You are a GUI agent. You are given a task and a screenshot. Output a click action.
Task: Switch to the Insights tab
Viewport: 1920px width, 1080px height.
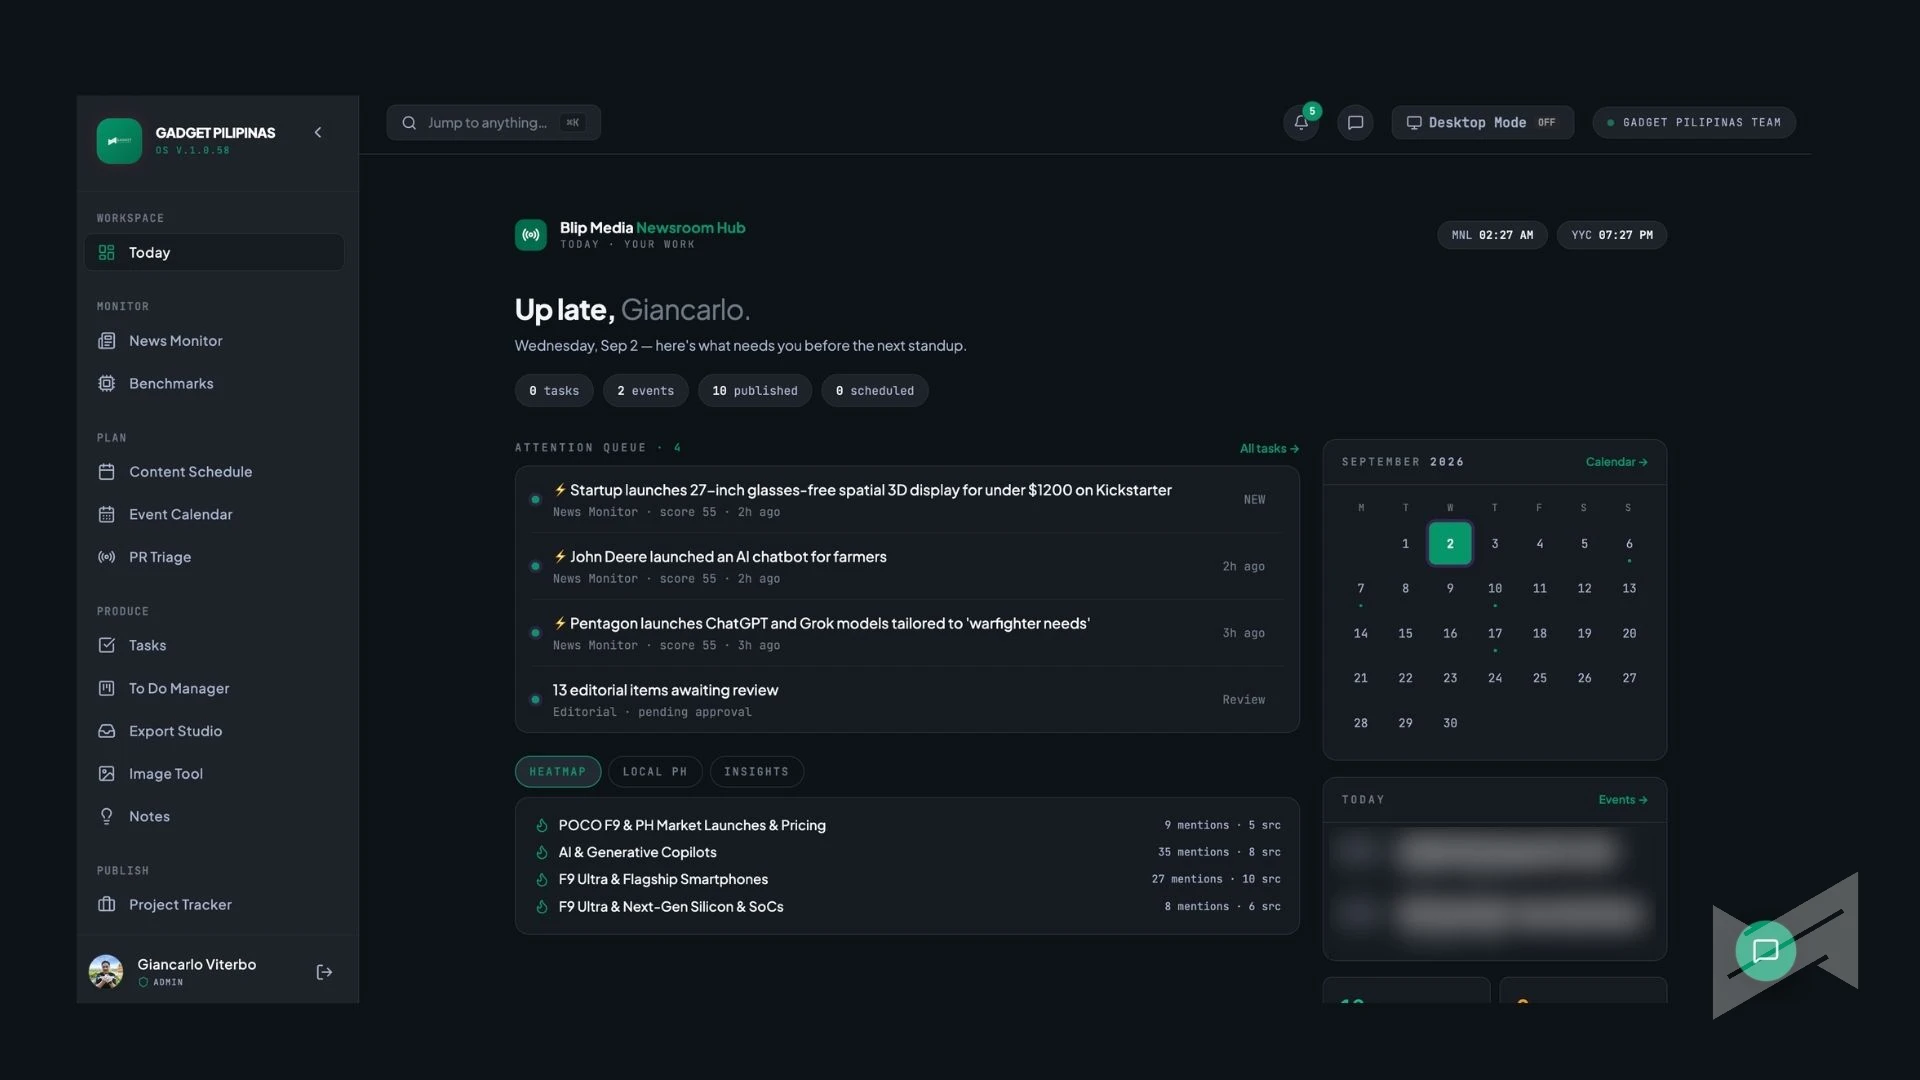click(756, 772)
